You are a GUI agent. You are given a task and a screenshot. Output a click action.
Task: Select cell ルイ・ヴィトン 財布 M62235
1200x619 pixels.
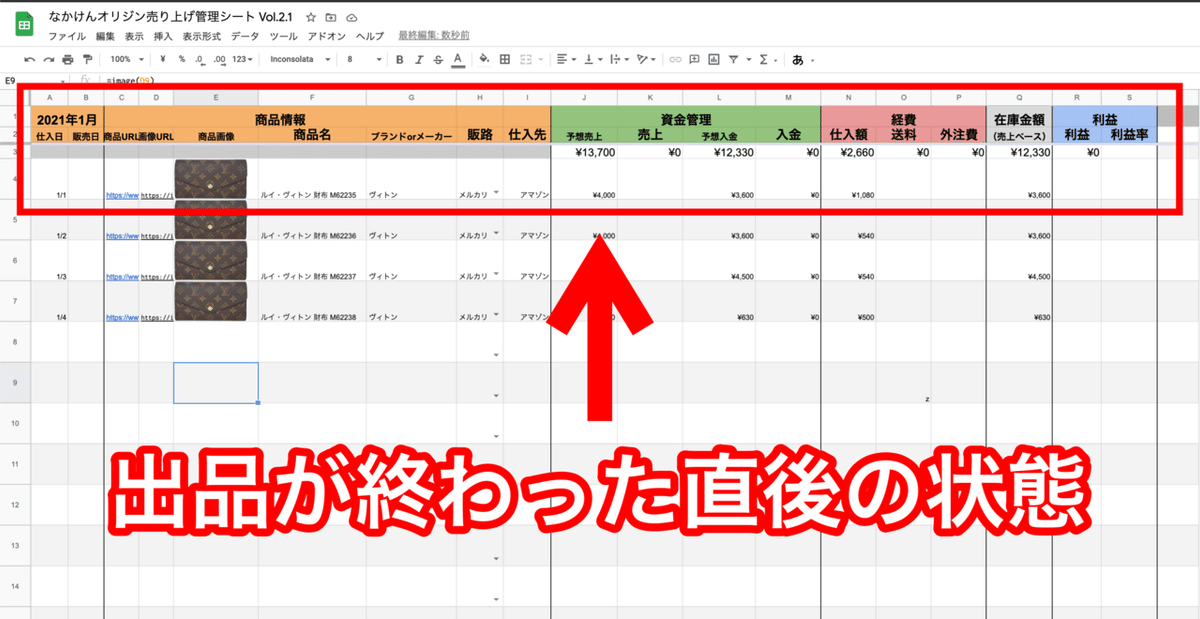[x=312, y=180]
